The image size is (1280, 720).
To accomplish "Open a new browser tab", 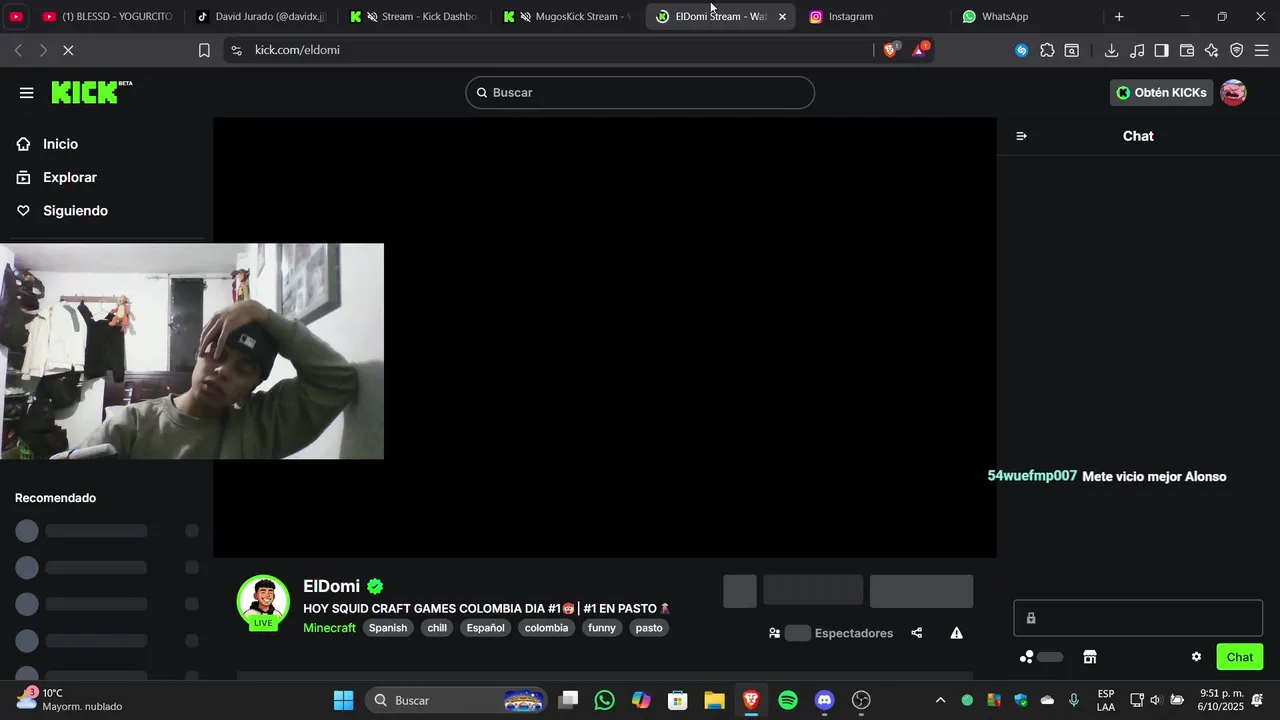I will pos(1119,17).
